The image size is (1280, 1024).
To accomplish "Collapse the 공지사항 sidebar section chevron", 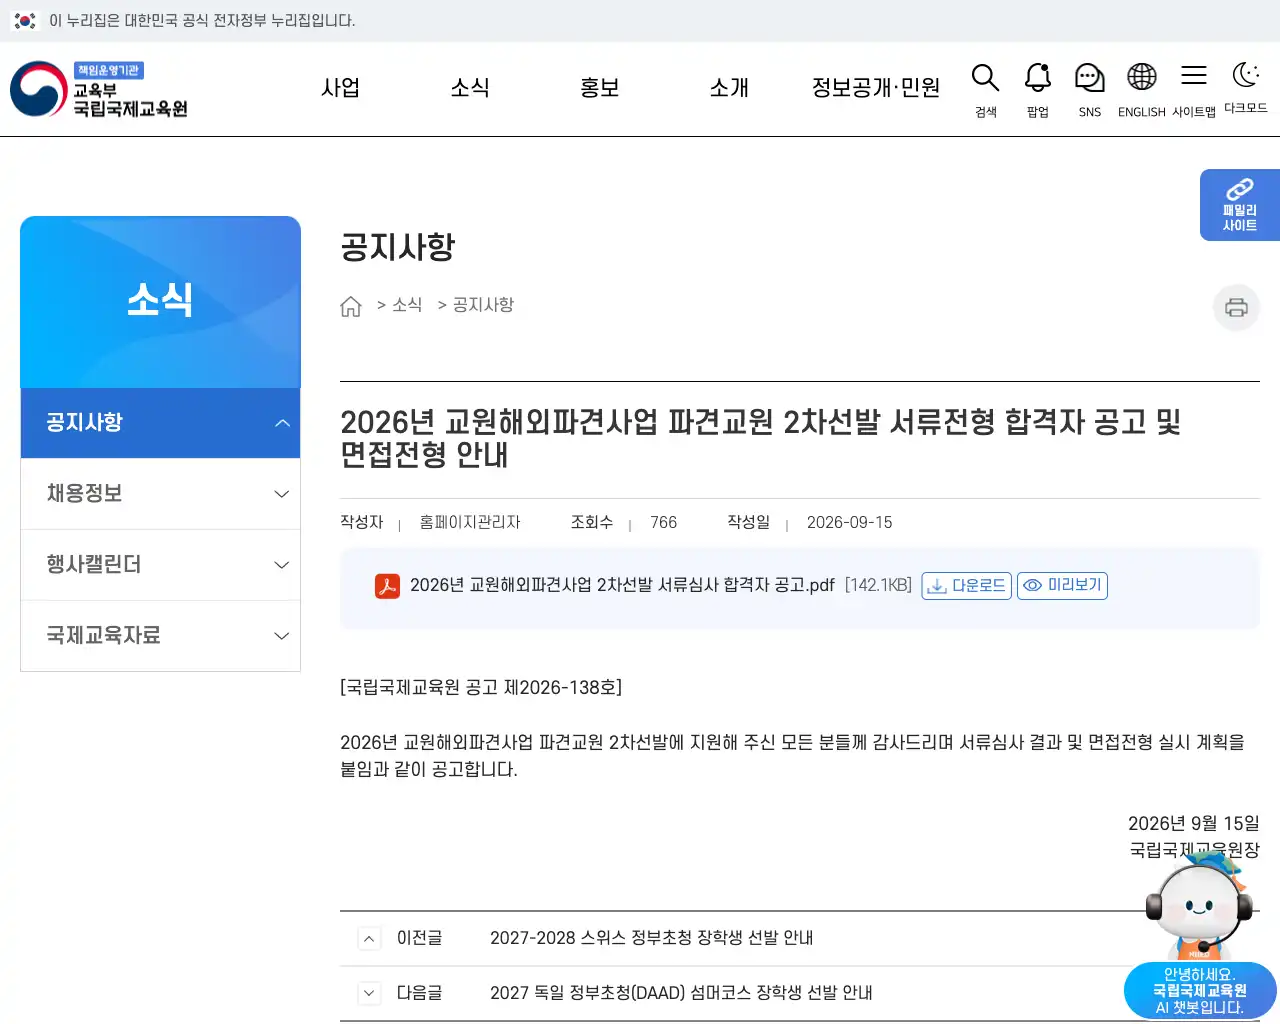I will click(282, 423).
